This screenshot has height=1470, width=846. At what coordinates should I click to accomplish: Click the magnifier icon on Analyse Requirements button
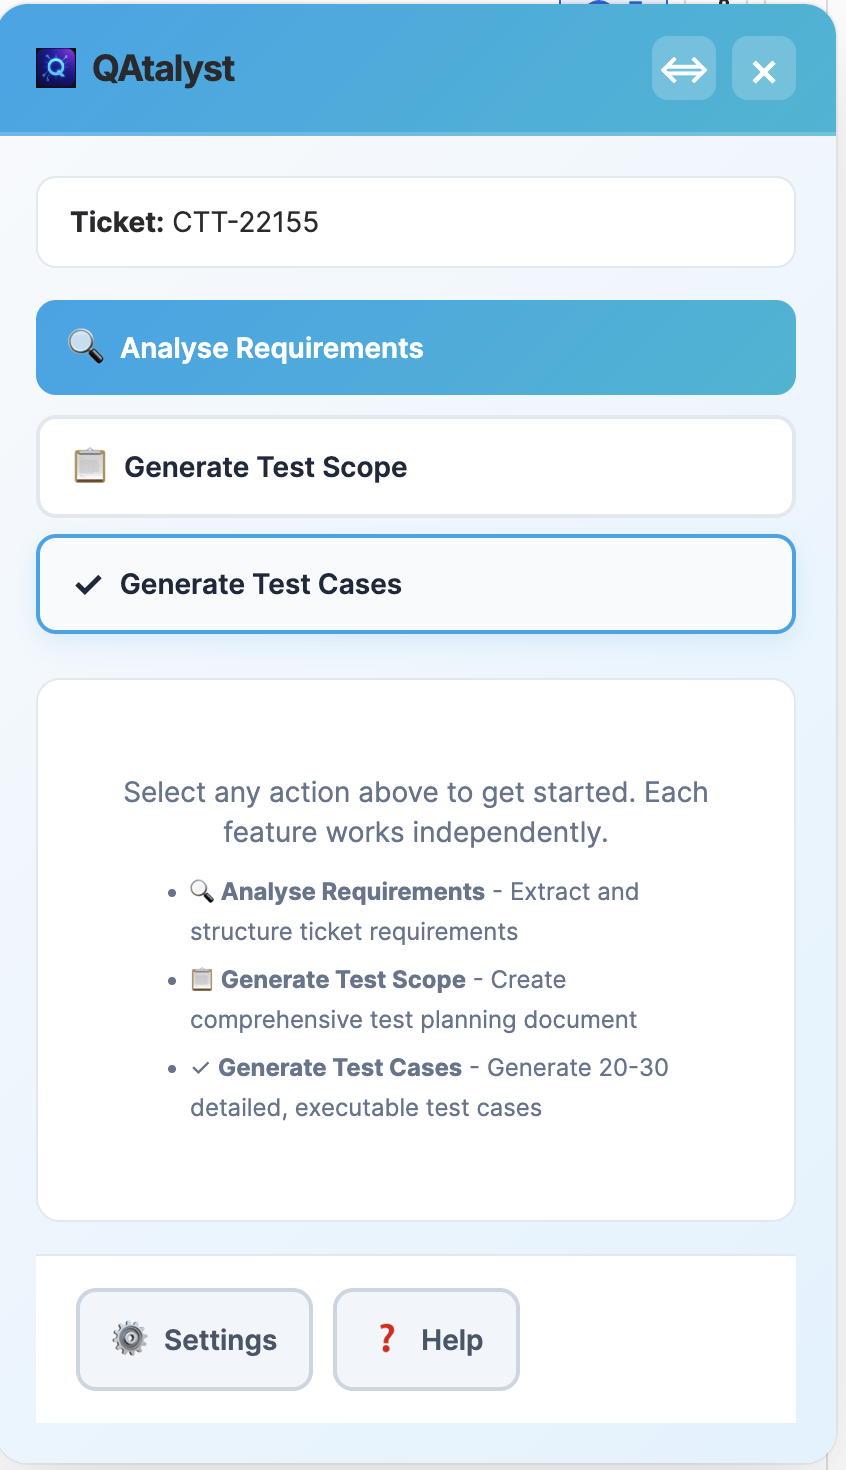point(86,347)
